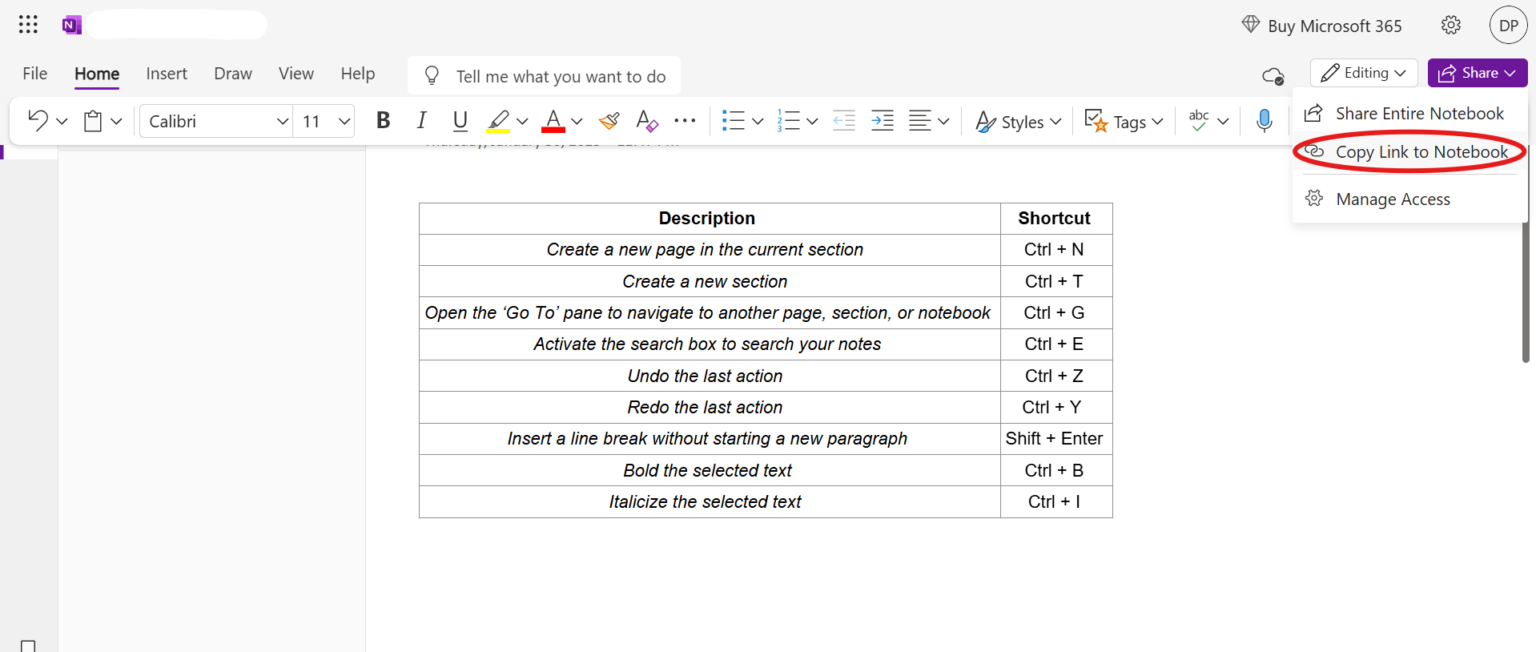1536x652 pixels.
Task: Start a numbered list
Action: coord(789,120)
